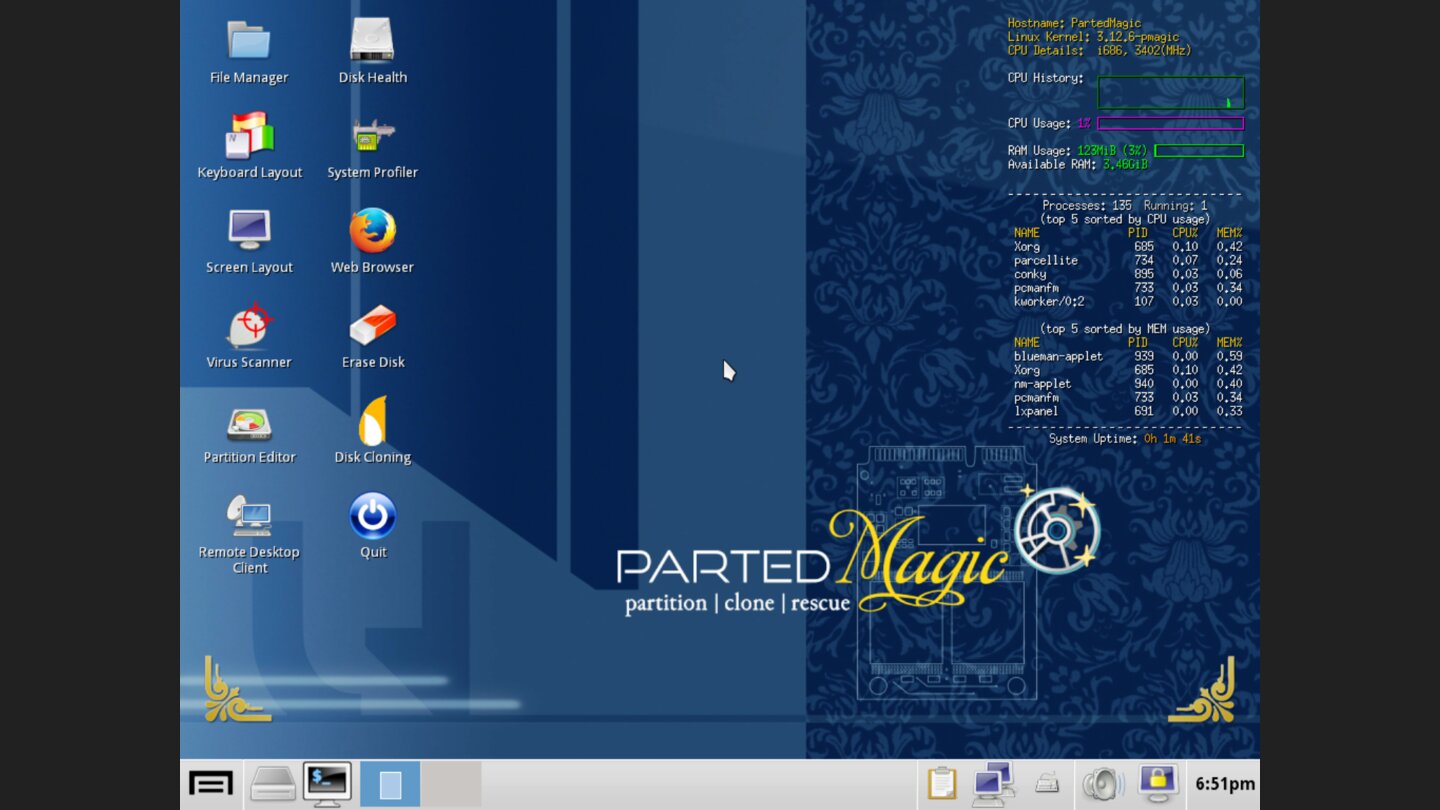This screenshot has width=1440, height=810.
Task: Lock the screen from the system tray
Action: coord(1157,783)
